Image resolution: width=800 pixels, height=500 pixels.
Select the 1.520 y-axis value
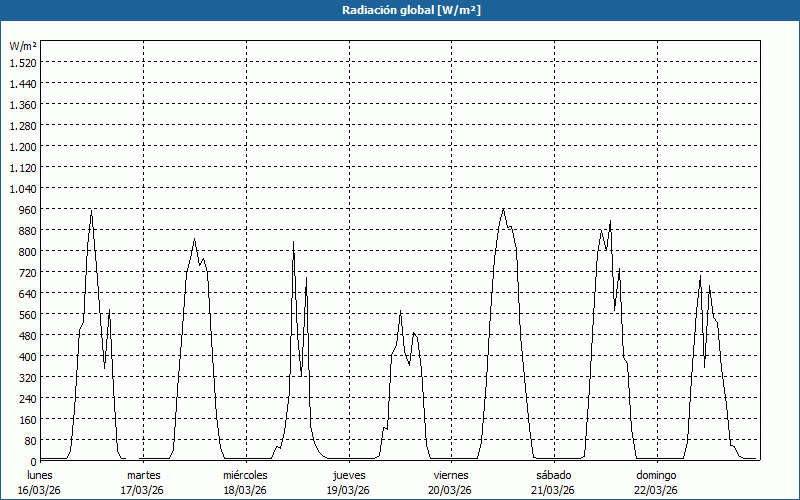tap(22, 62)
